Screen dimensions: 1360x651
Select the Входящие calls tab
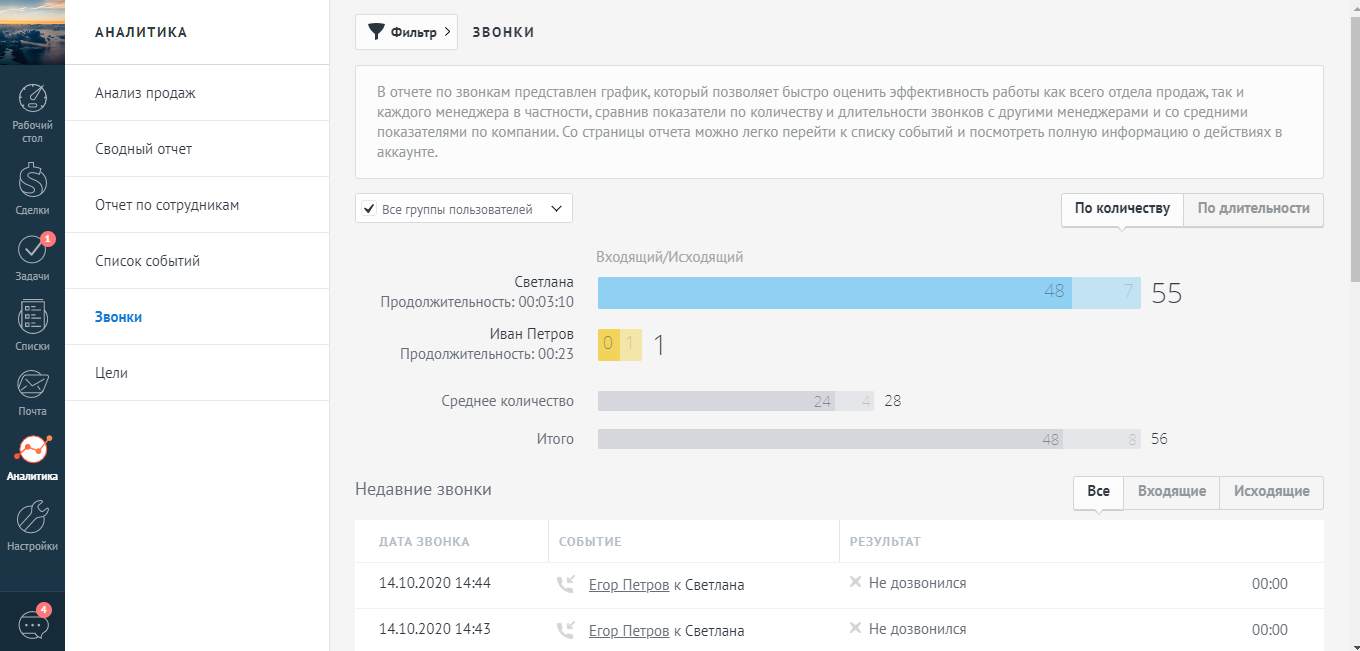(x=1171, y=492)
